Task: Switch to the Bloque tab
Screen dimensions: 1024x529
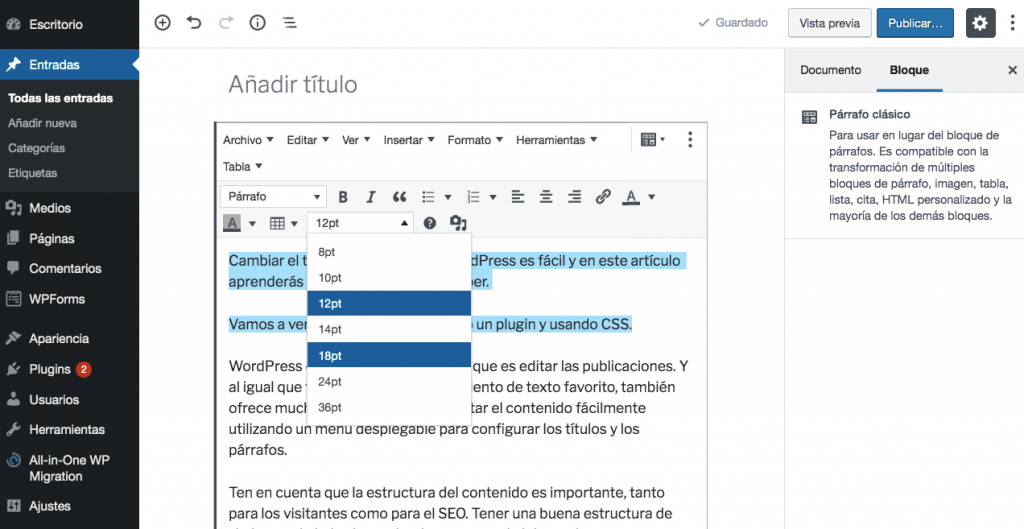Action: (x=909, y=70)
